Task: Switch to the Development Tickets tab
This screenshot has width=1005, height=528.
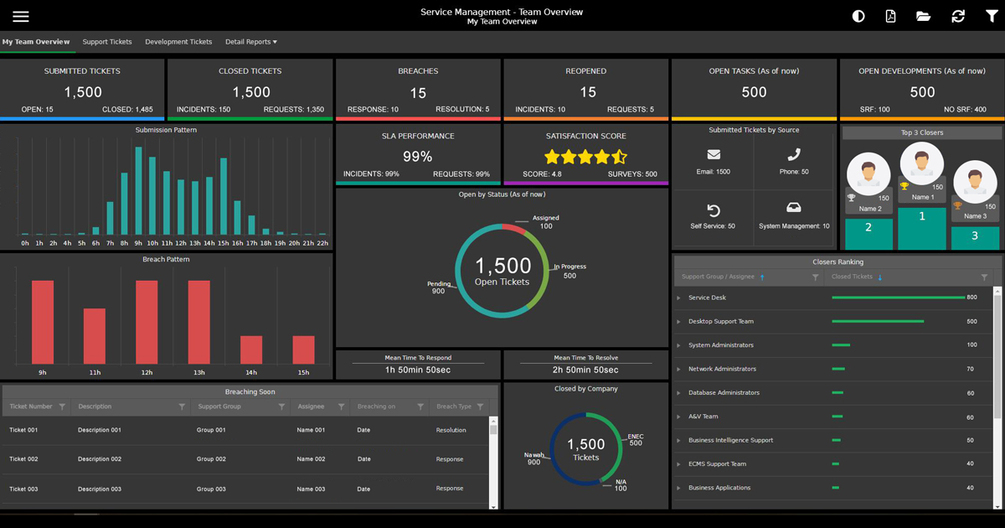Action: pyautogui.click(x=178, y=42)
